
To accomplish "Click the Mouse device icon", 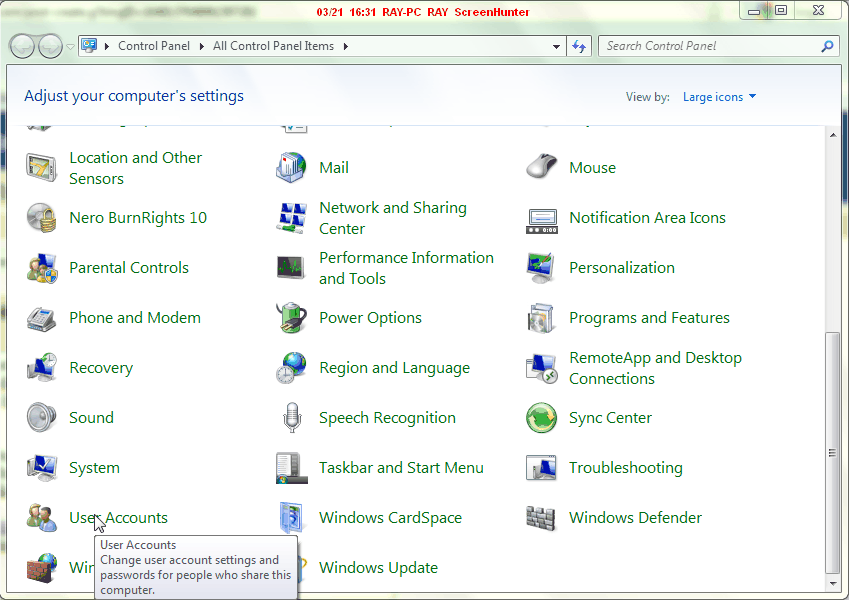I will click(x=541, y=166).
